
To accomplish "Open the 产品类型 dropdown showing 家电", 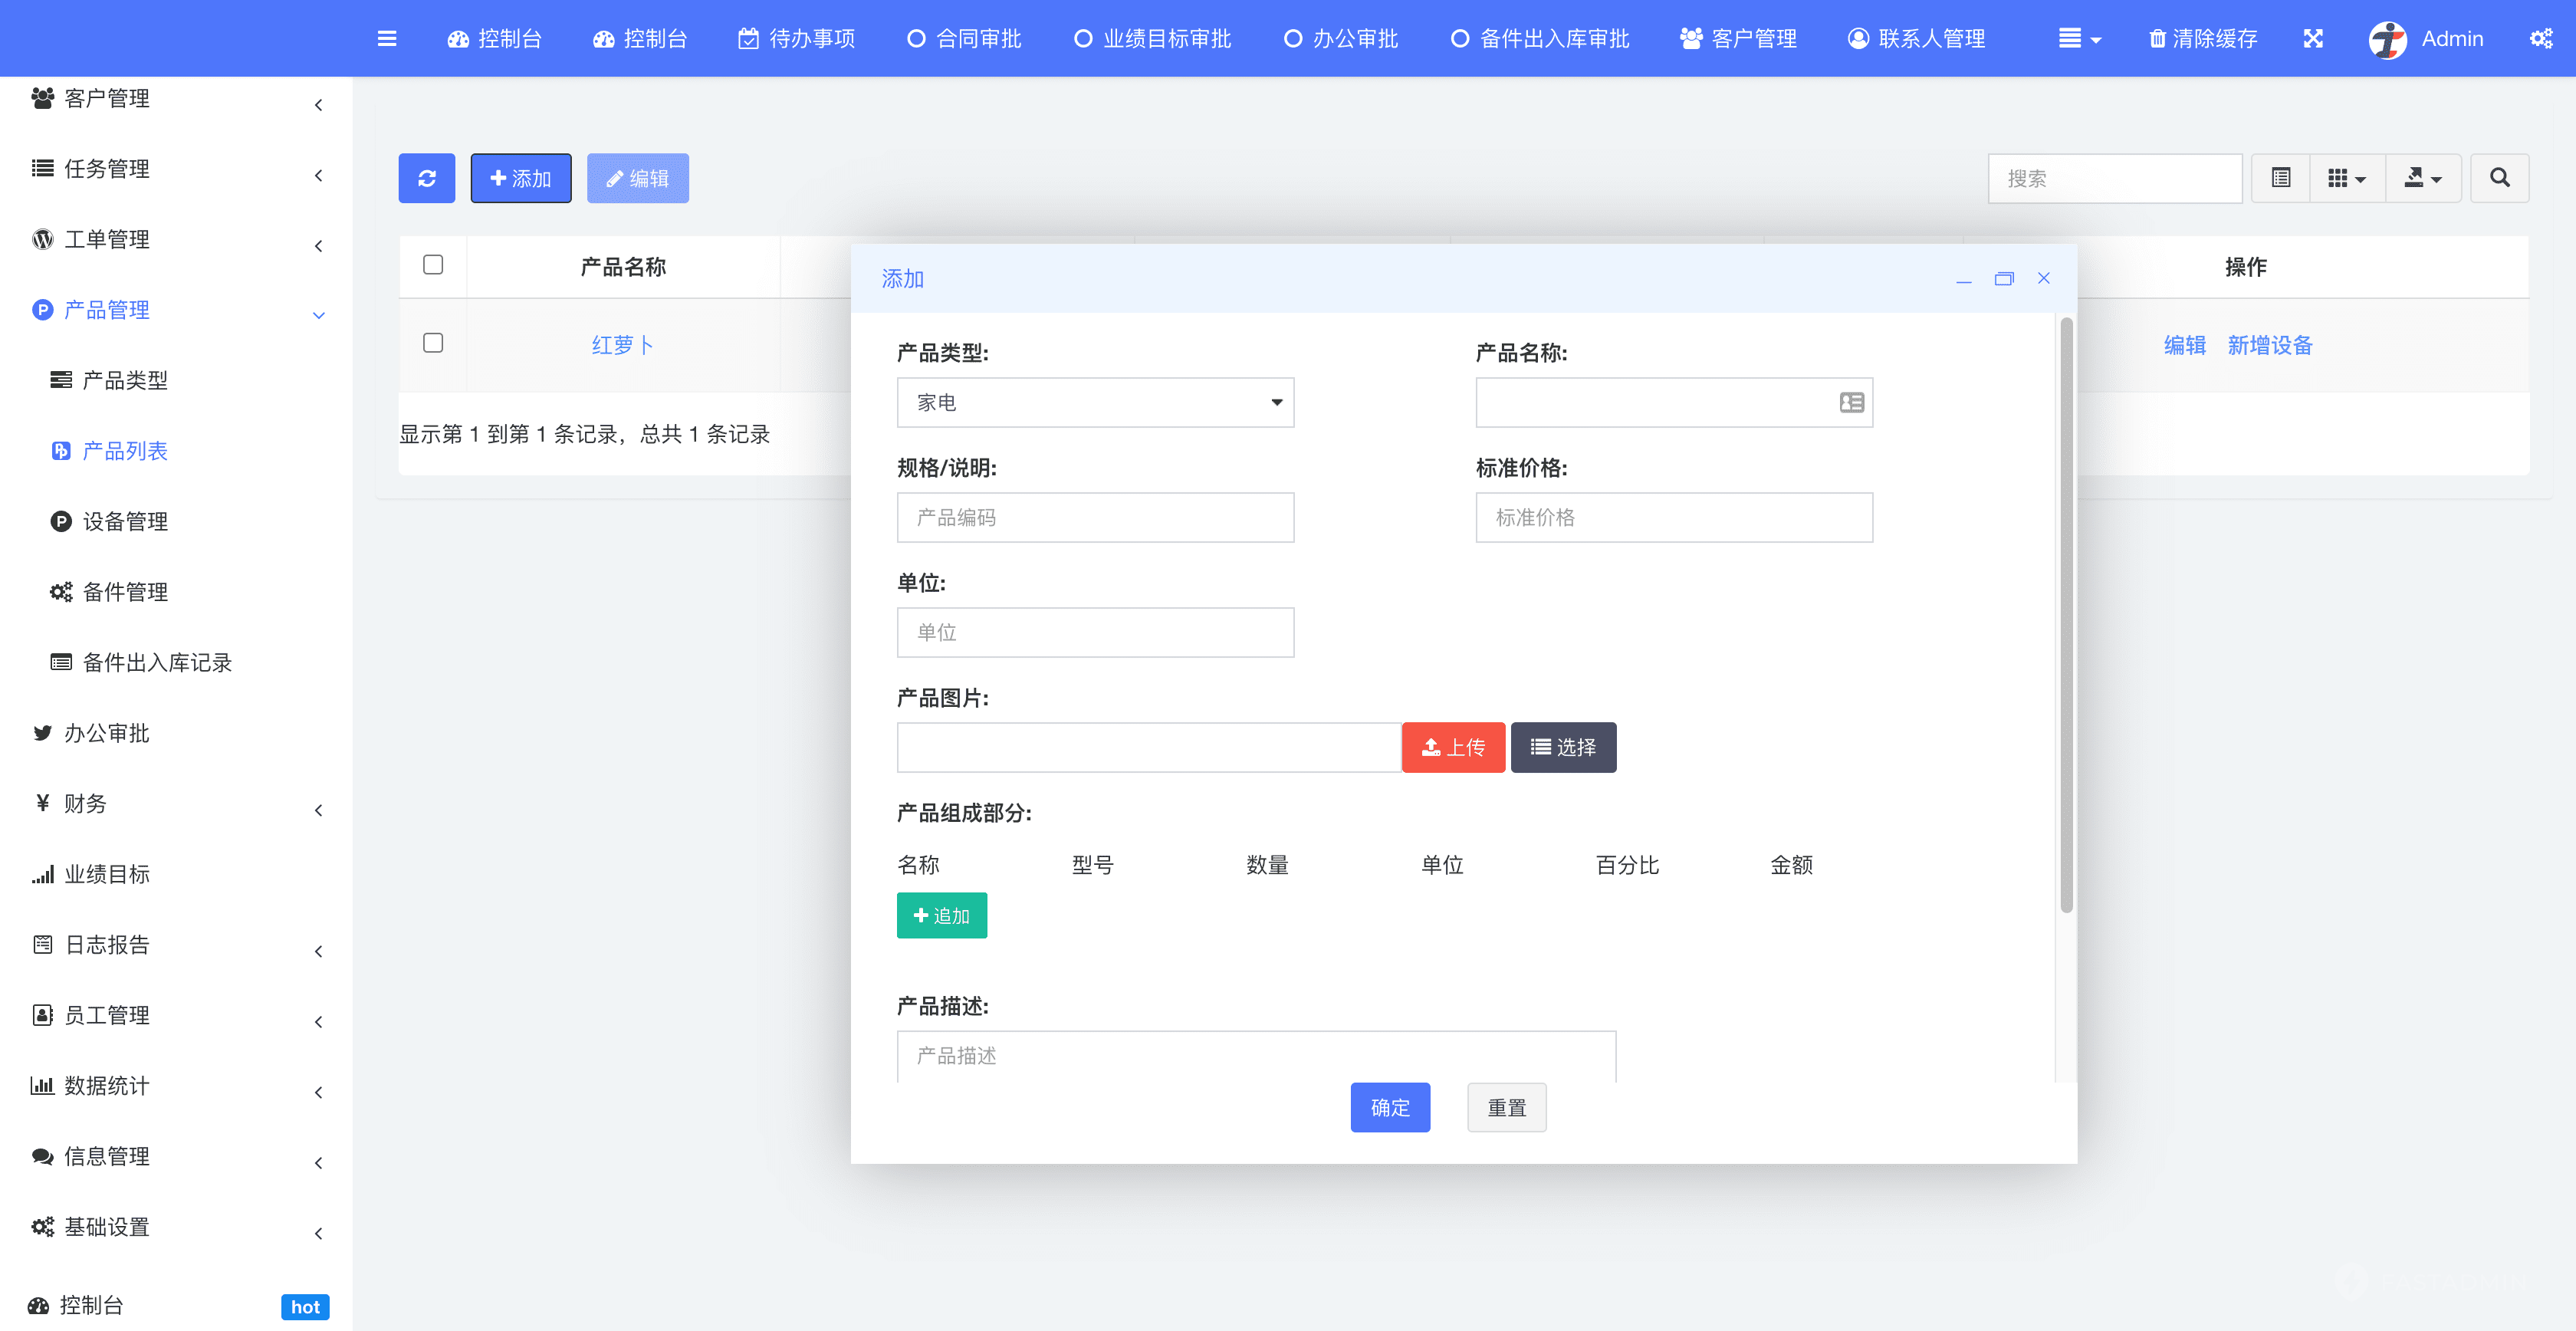I will coord(1095,402).
